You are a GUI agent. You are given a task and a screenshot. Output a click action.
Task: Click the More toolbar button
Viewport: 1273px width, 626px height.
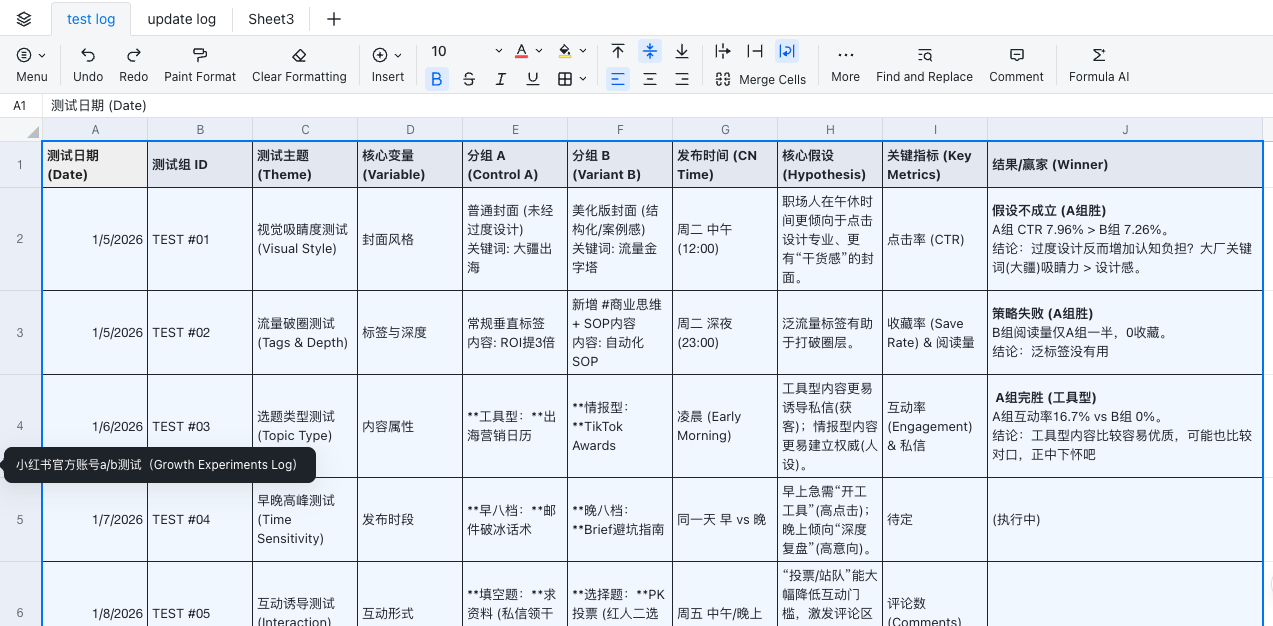click(x=845, y=64)
